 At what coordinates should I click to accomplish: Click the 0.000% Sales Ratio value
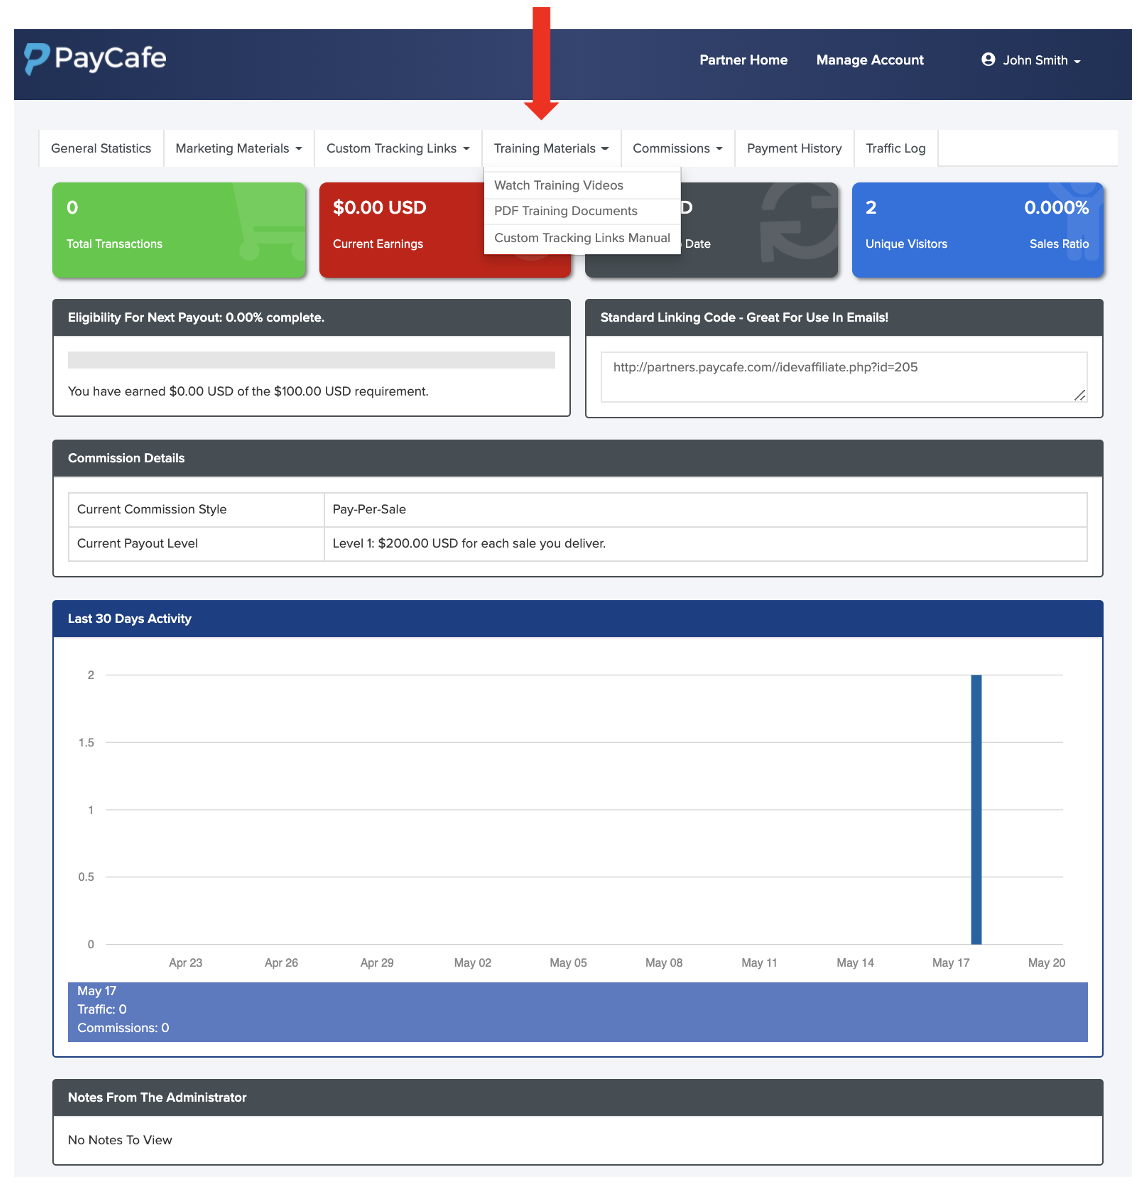pyautogui.click(x=1056, y=208)
